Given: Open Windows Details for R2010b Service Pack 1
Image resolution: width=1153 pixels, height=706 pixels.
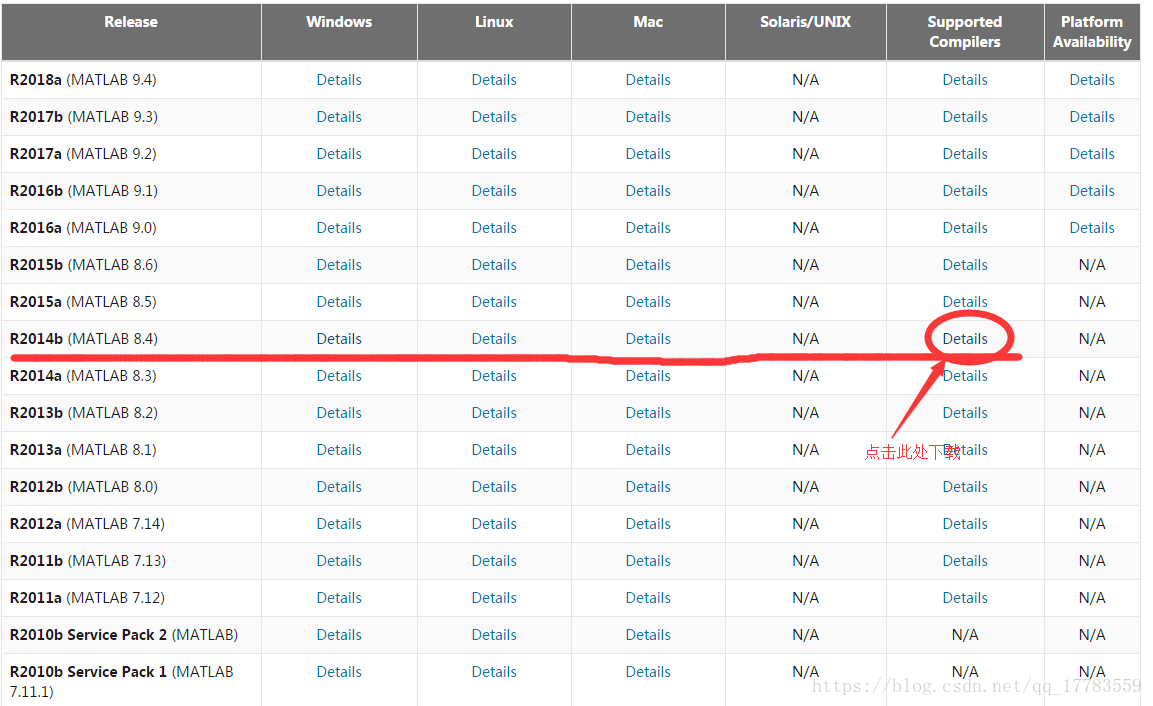Looking at the screenshot, I should (339, 672).
